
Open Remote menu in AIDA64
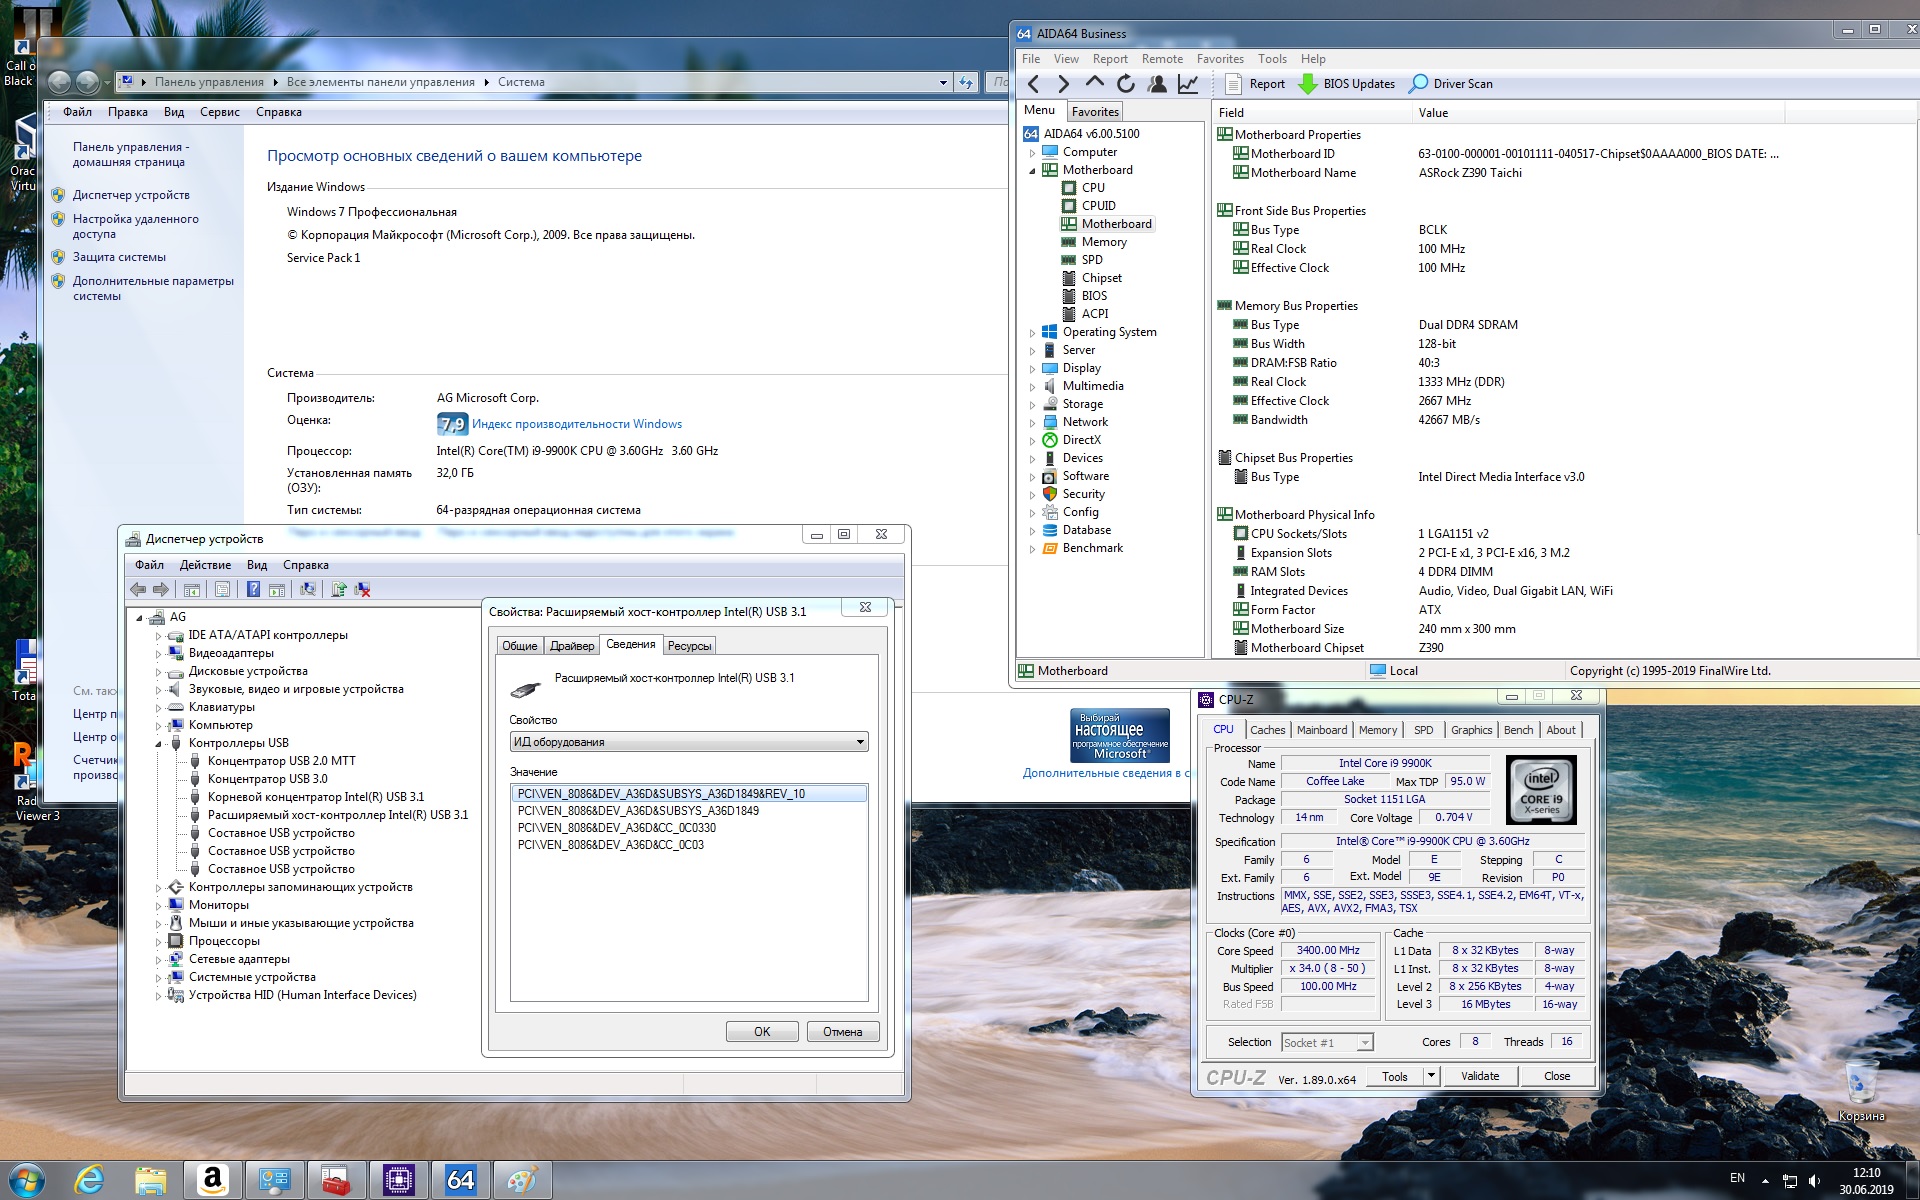[x=1162, y=59]
